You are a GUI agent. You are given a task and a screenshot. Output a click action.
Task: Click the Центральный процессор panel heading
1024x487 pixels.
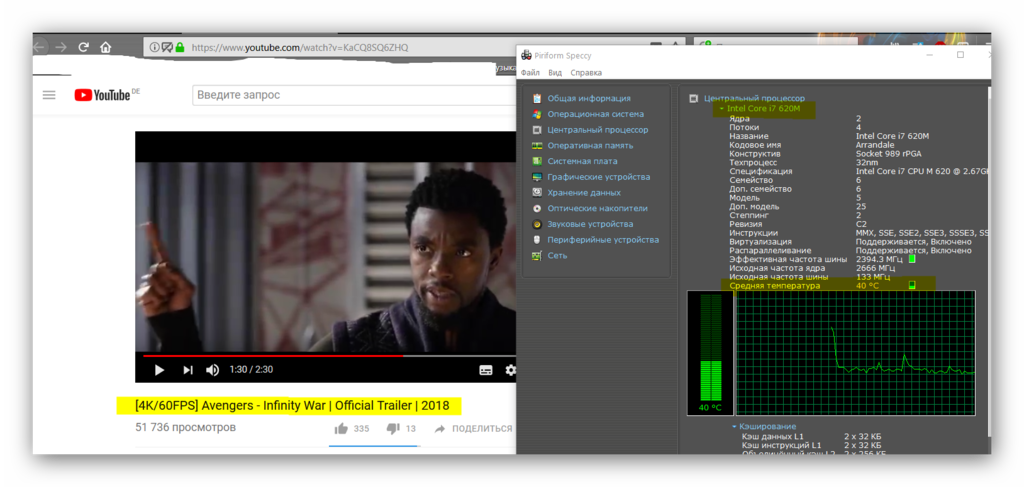pyautogui.click(x=754, y=98)
